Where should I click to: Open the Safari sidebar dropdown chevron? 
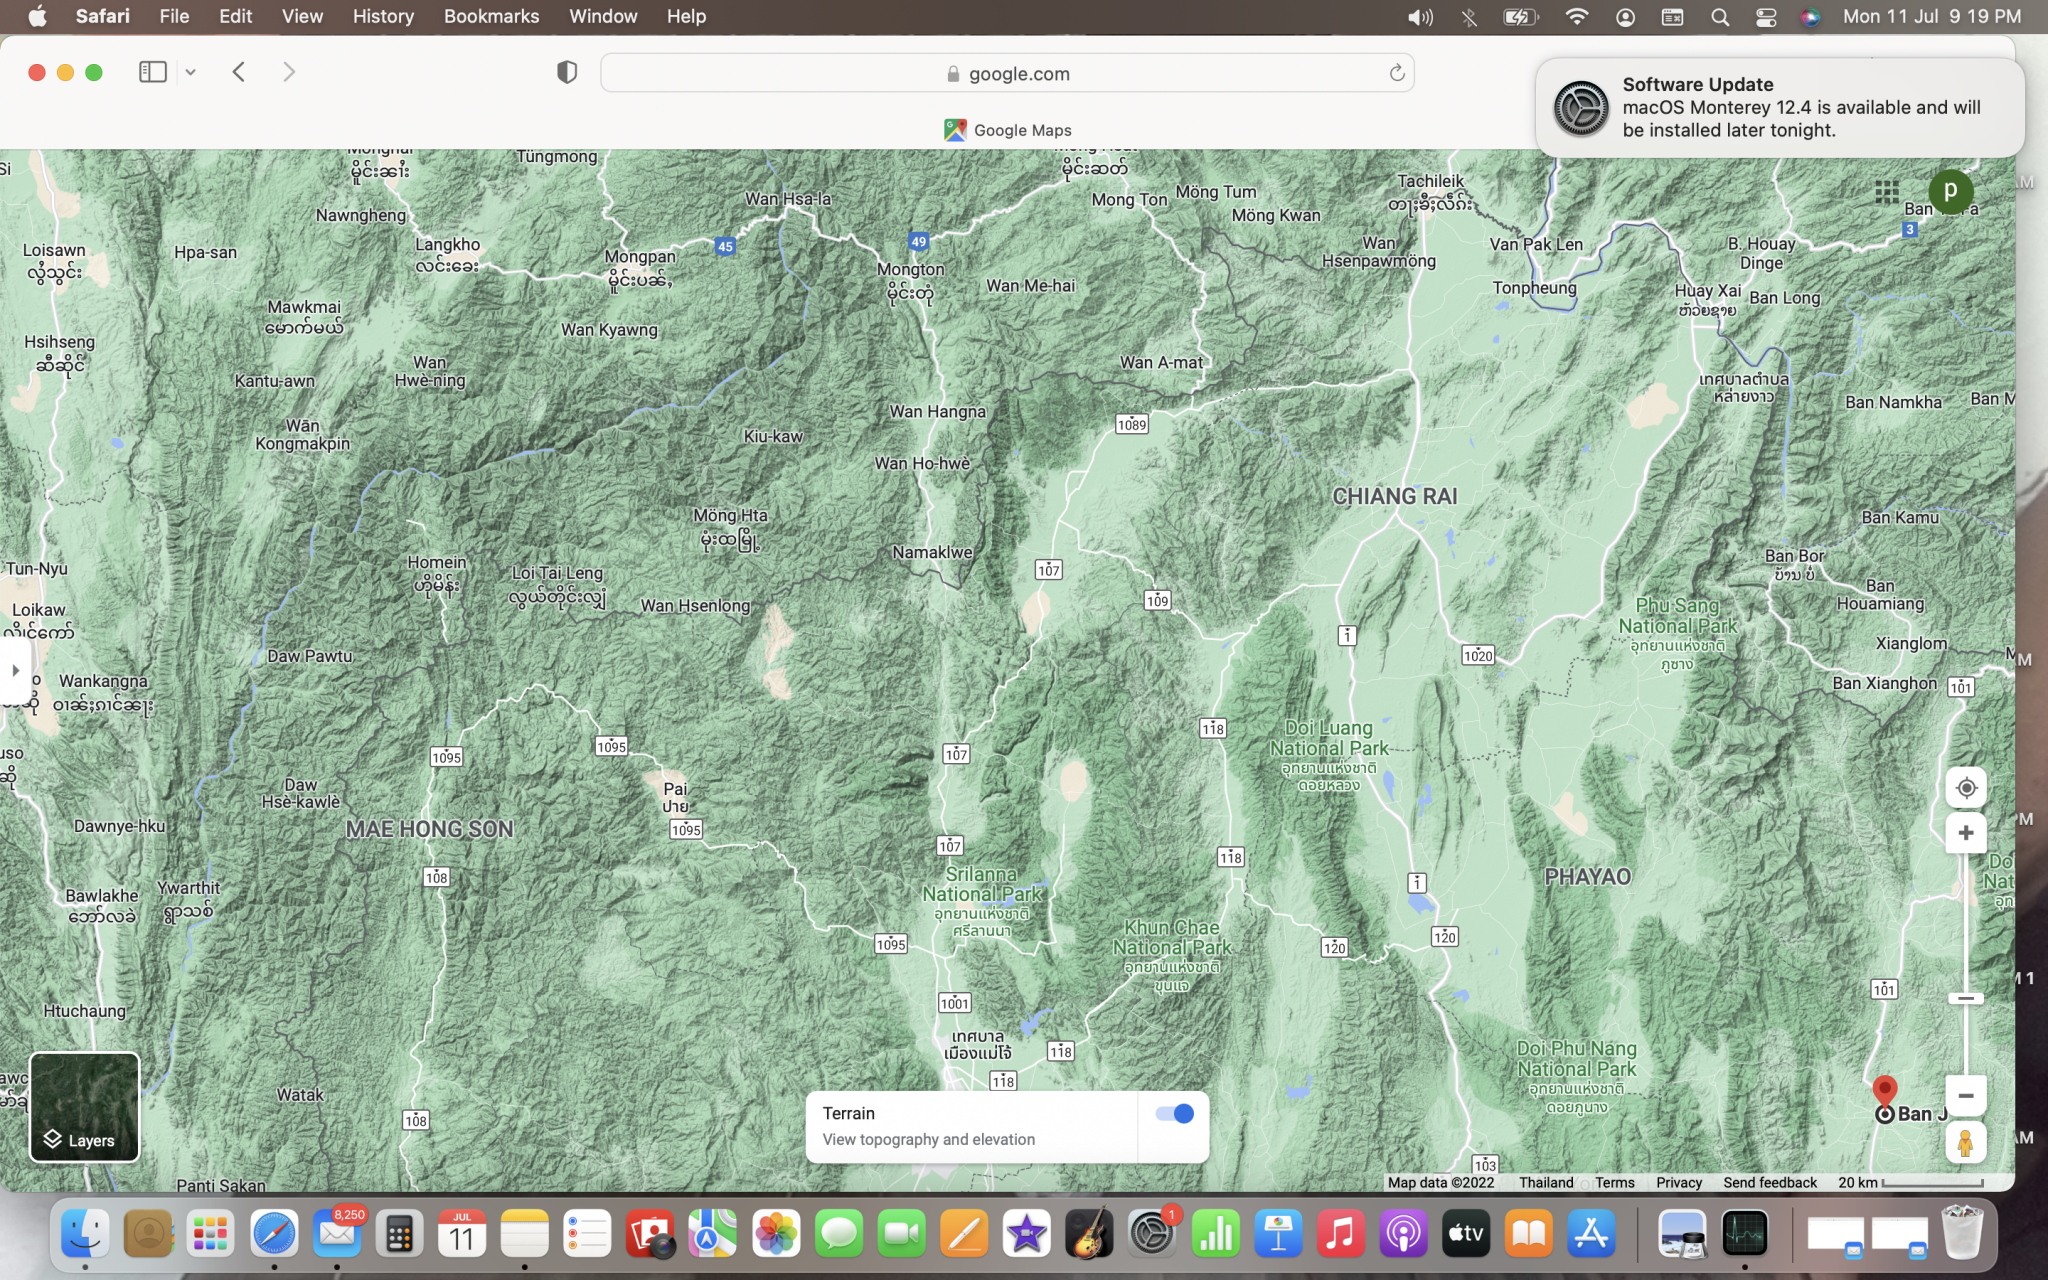(x=190, y=72)
